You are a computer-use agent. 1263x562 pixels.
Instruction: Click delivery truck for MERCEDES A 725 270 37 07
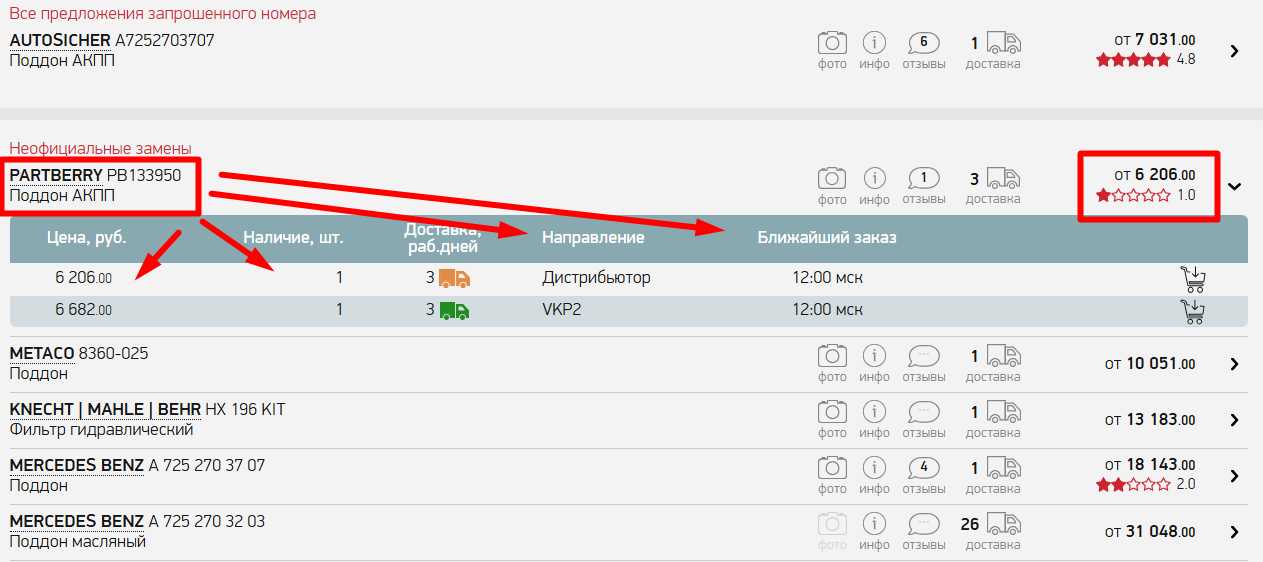pyautogui.click(x=1004, y=467)
